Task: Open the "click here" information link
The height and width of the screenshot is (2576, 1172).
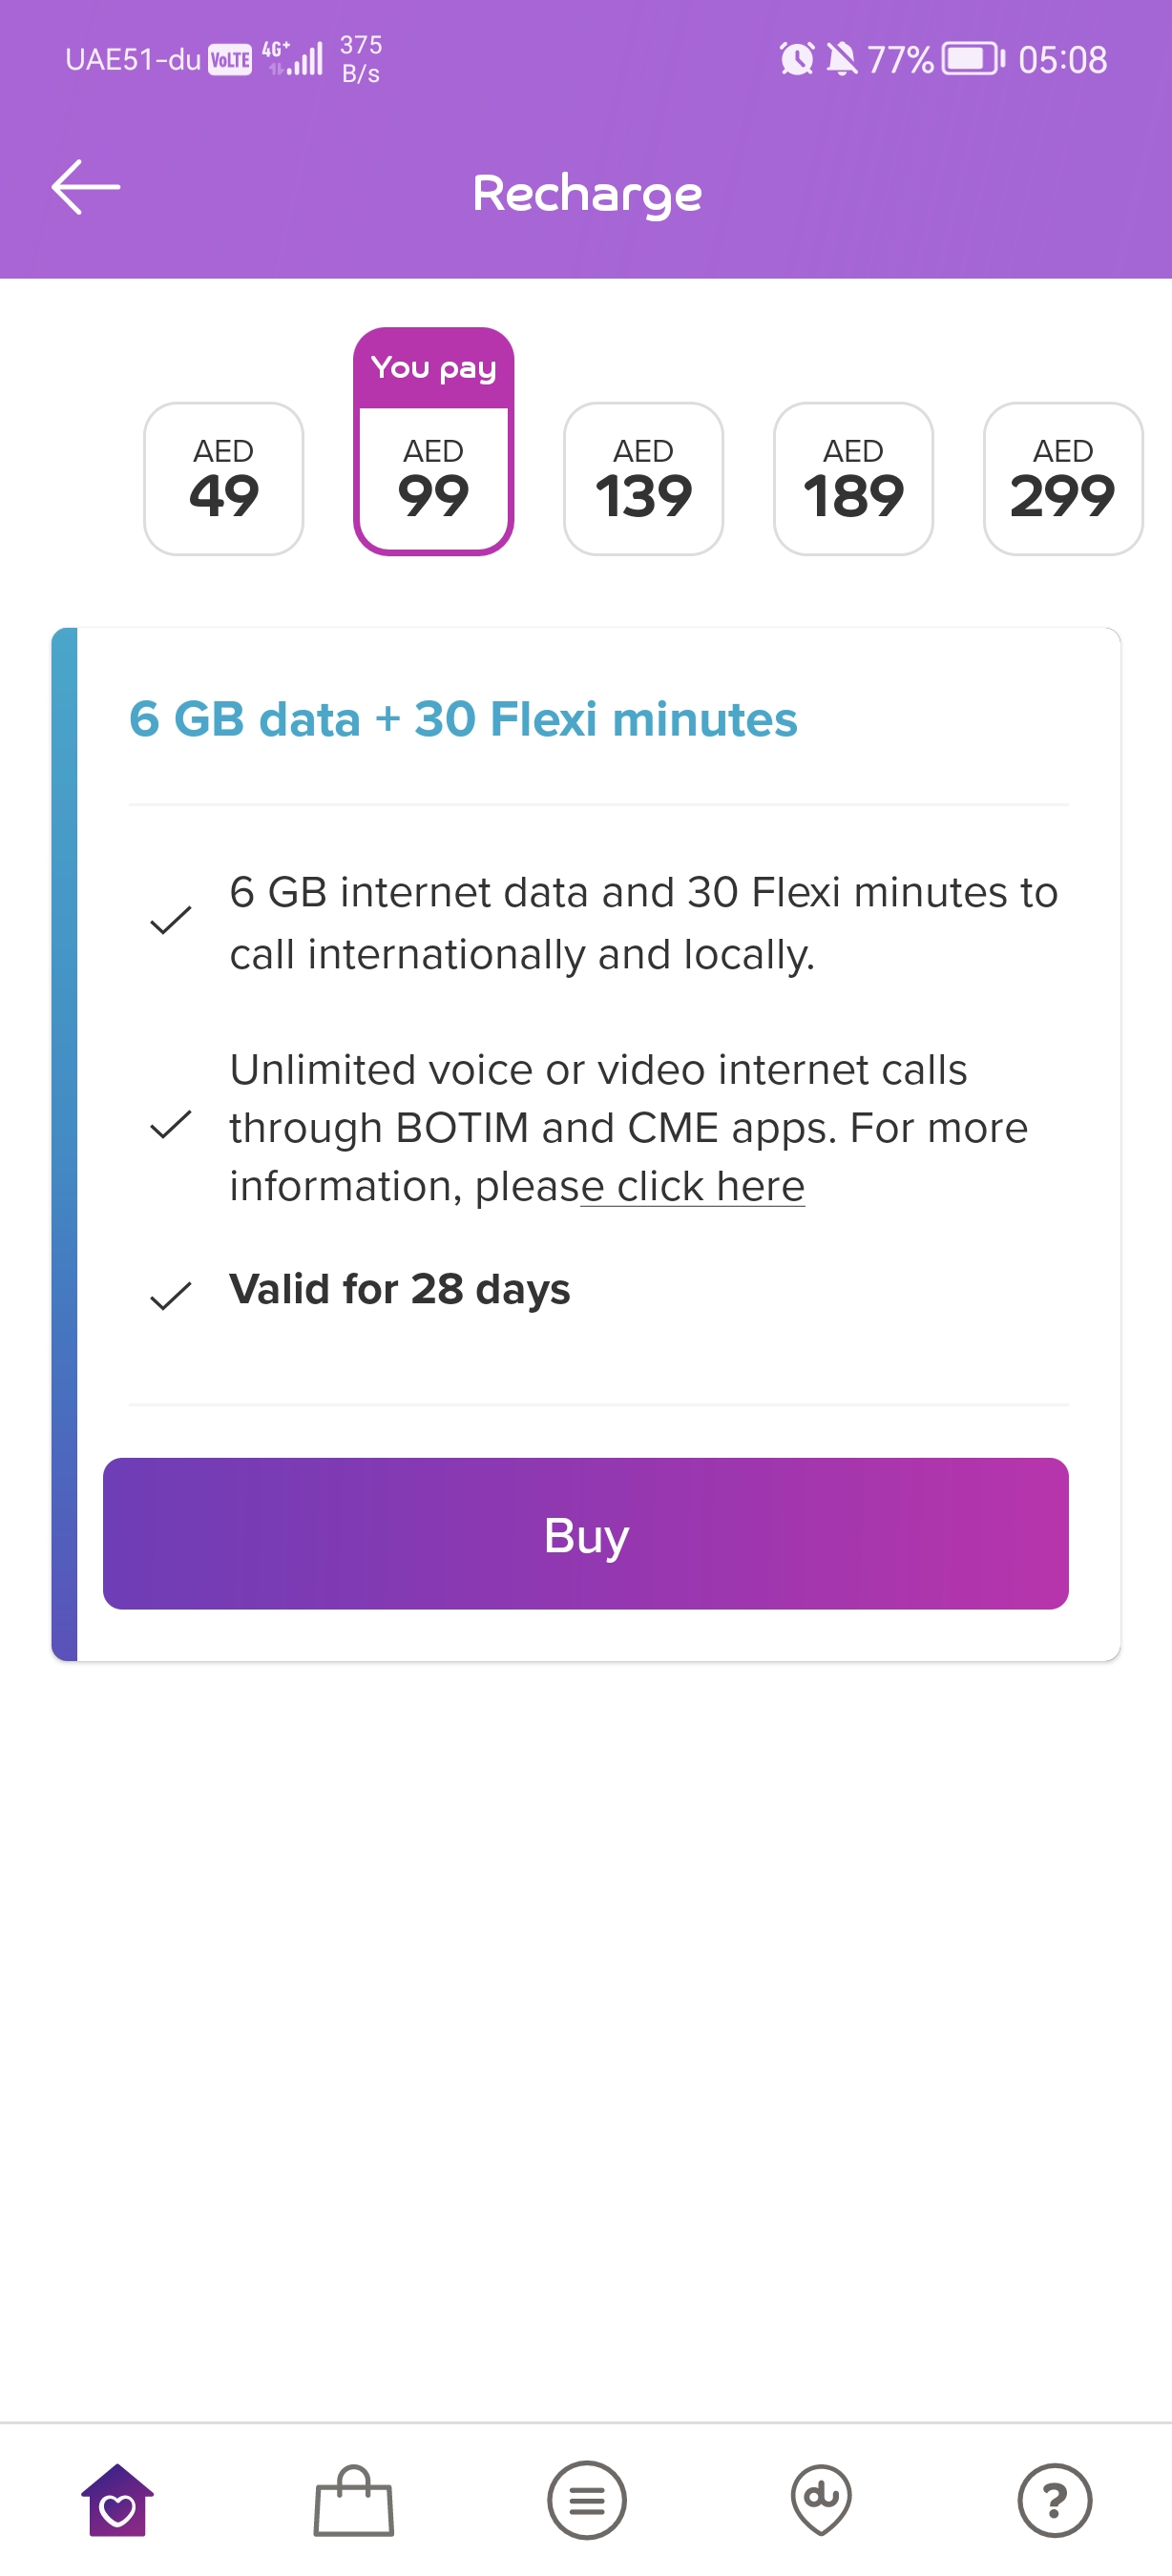Action: point(710,1187)
